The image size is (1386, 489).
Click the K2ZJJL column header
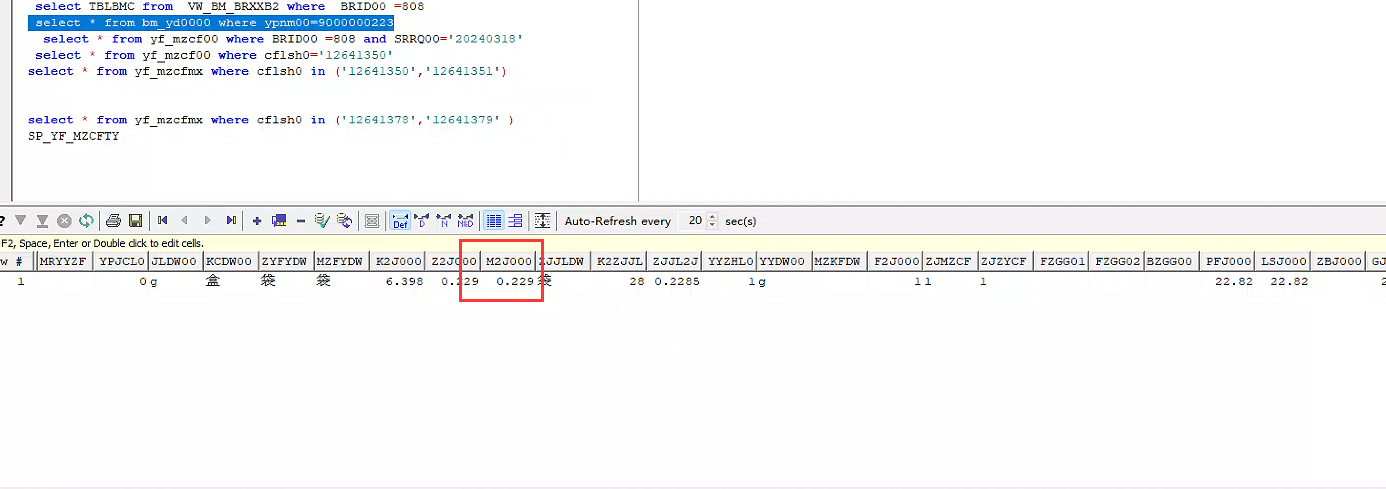point(619,261)
